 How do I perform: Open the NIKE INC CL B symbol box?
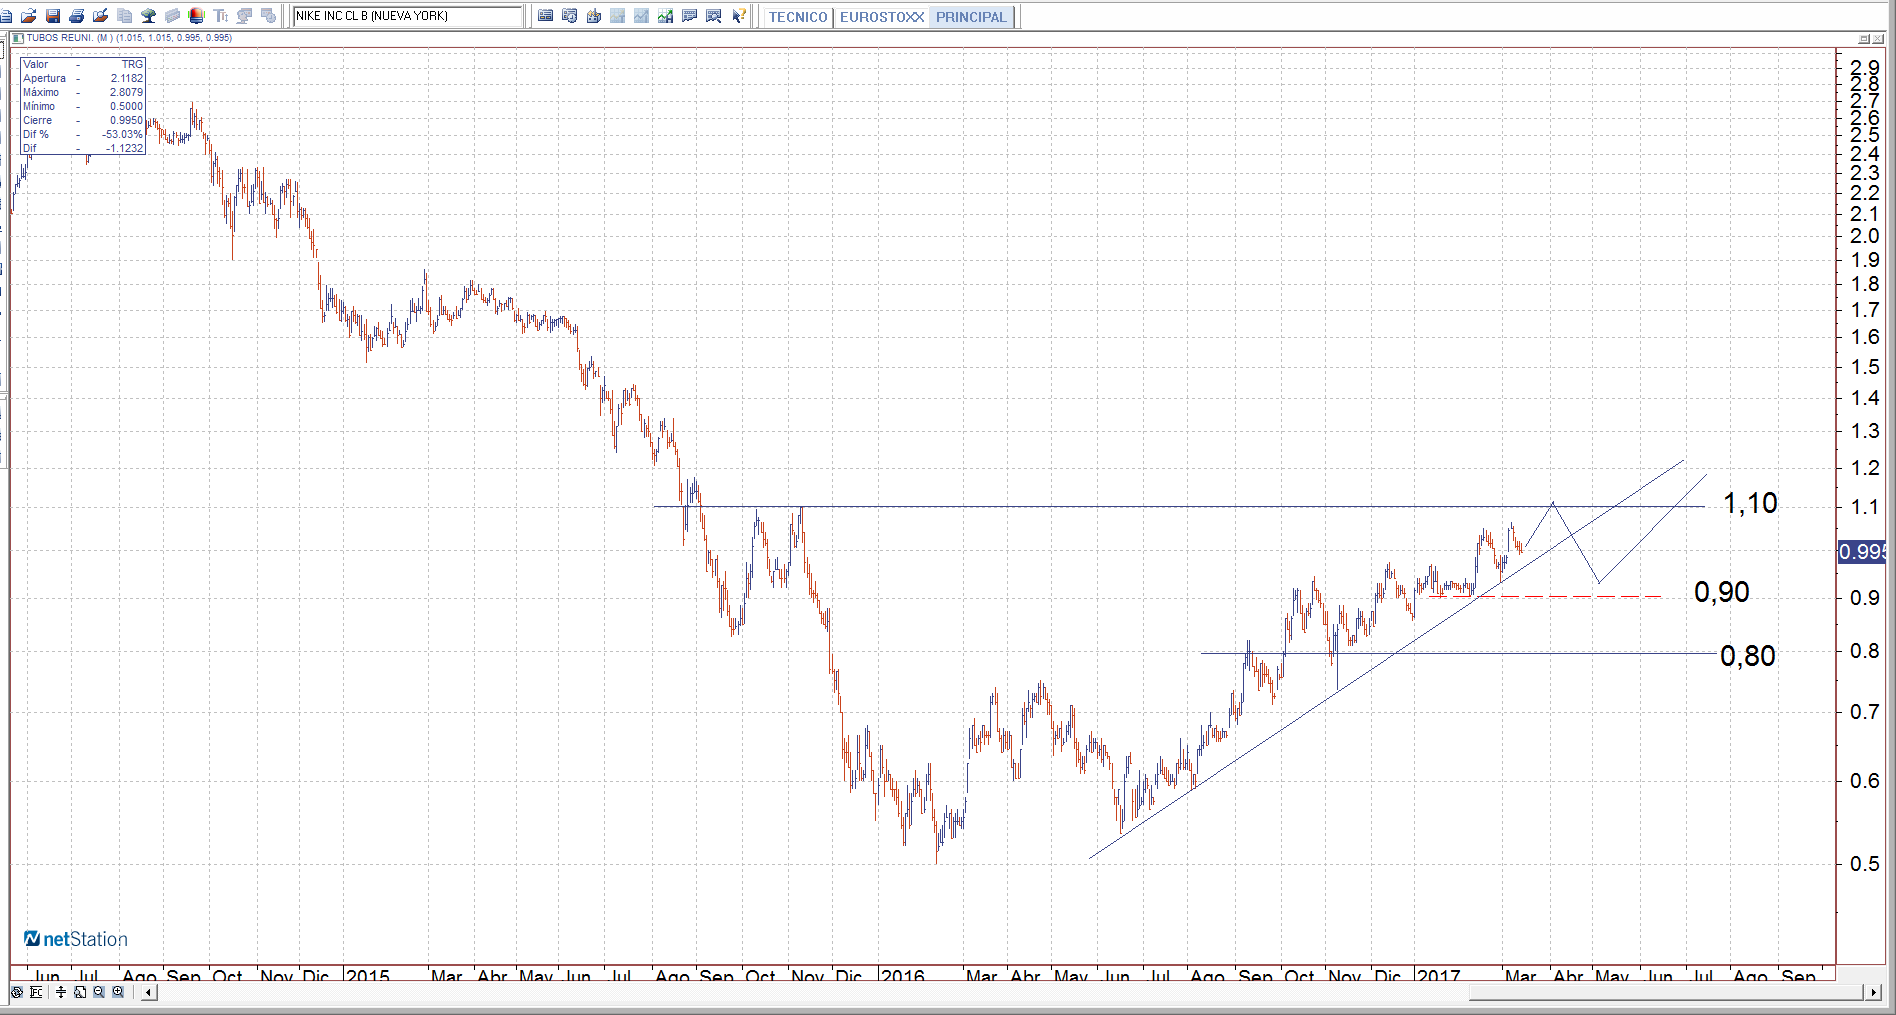tap(407, 16)
